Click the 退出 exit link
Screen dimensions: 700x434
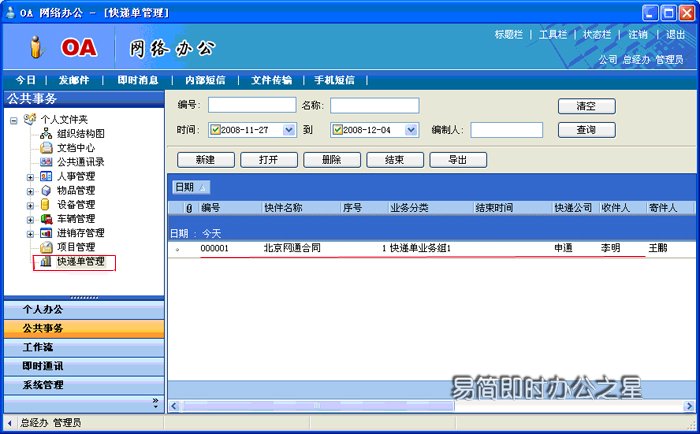pyautogui.click(x=675, y=34)
